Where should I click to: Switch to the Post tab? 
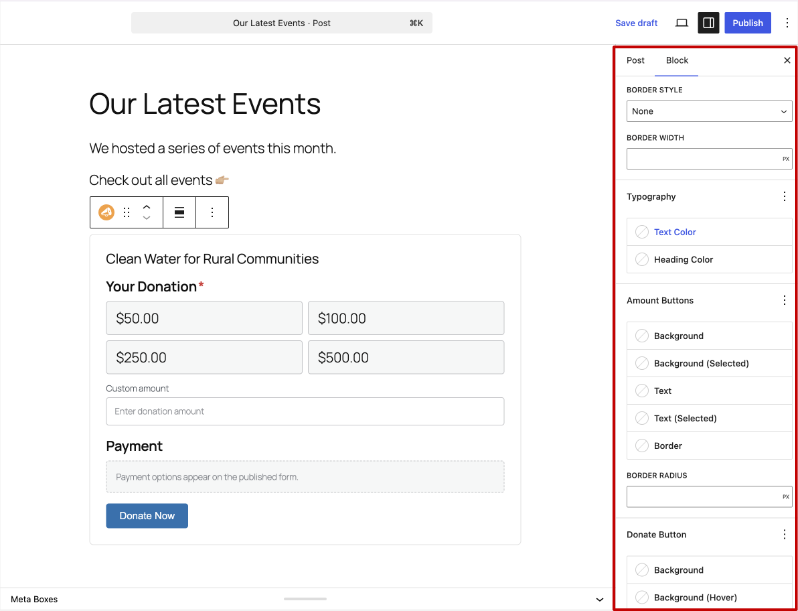pyautogui.click(x=635, y=61)
